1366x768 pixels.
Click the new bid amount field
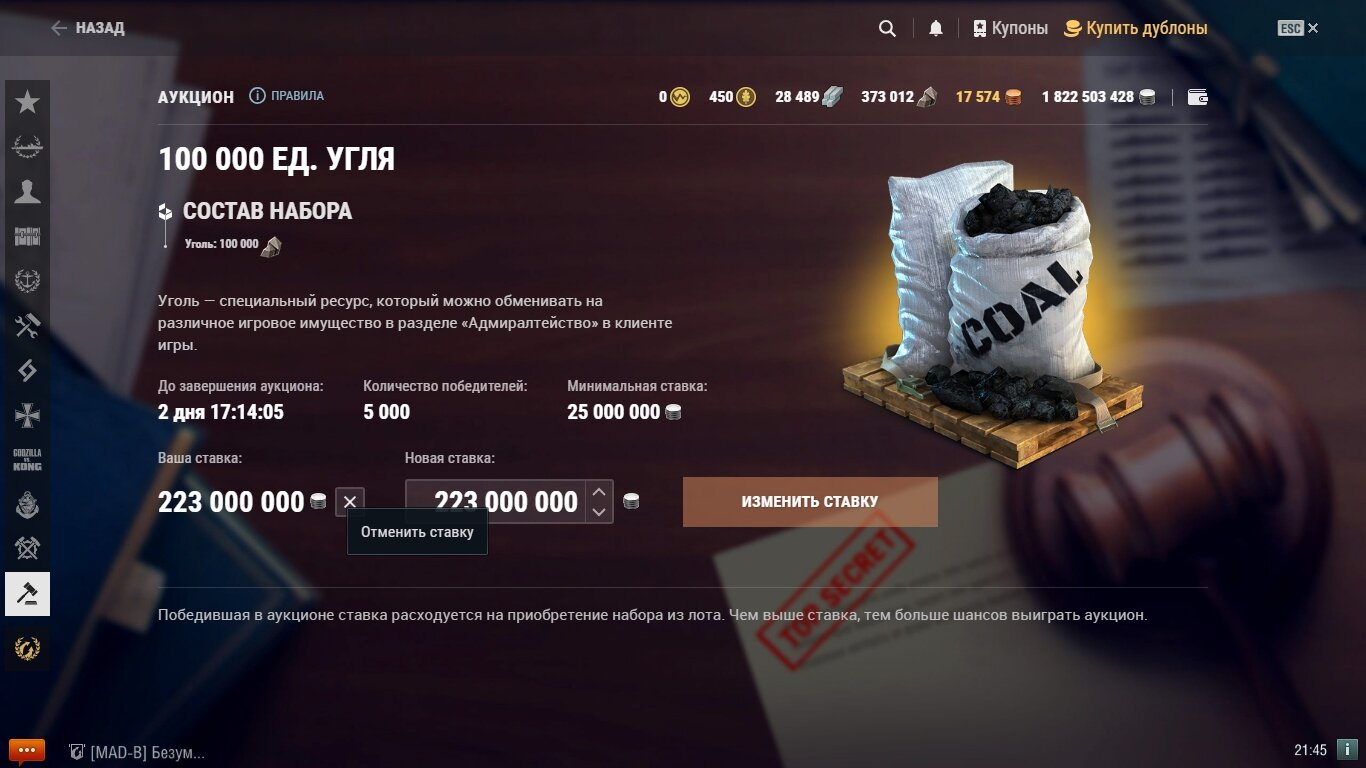coord(497,502)
